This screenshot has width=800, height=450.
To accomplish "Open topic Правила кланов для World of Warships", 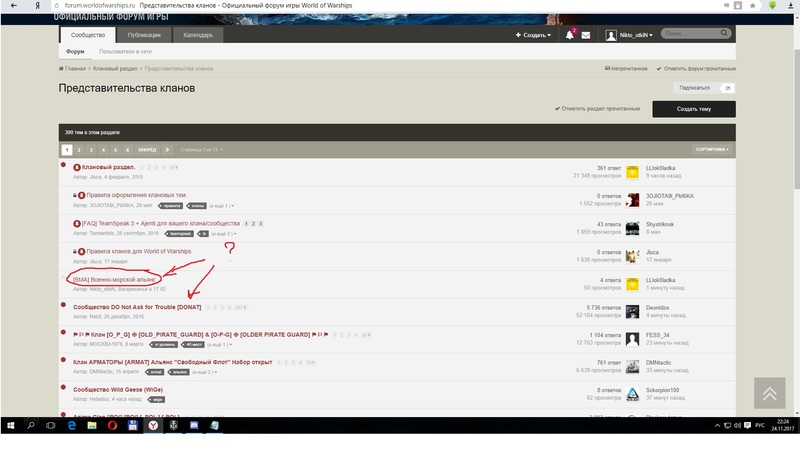I will 139,251.
